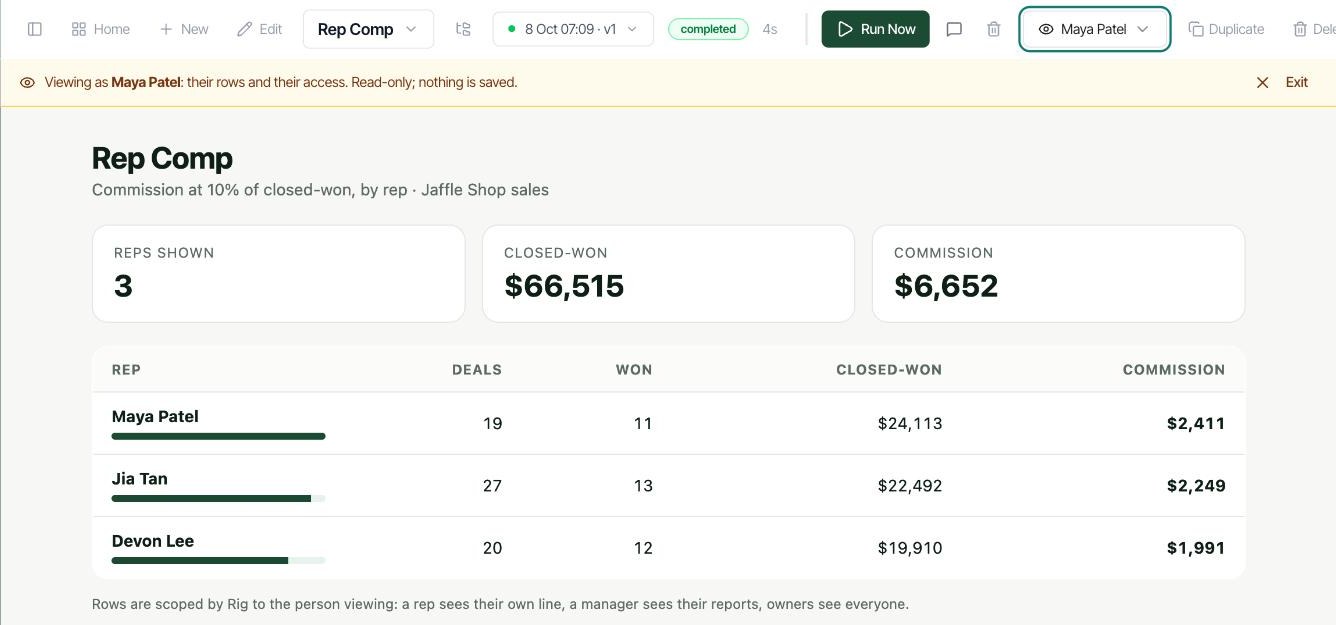
Task: Click the trash icon beside the comments icon
Action: pyautogui.click(x=994, y=29)
